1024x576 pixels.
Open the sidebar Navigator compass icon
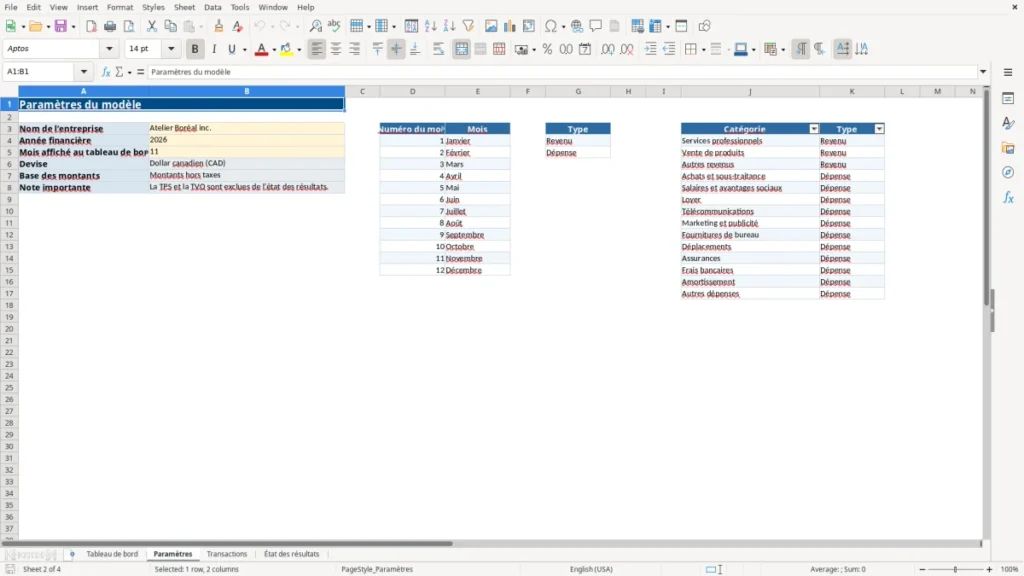click(x=1008, y=172)
